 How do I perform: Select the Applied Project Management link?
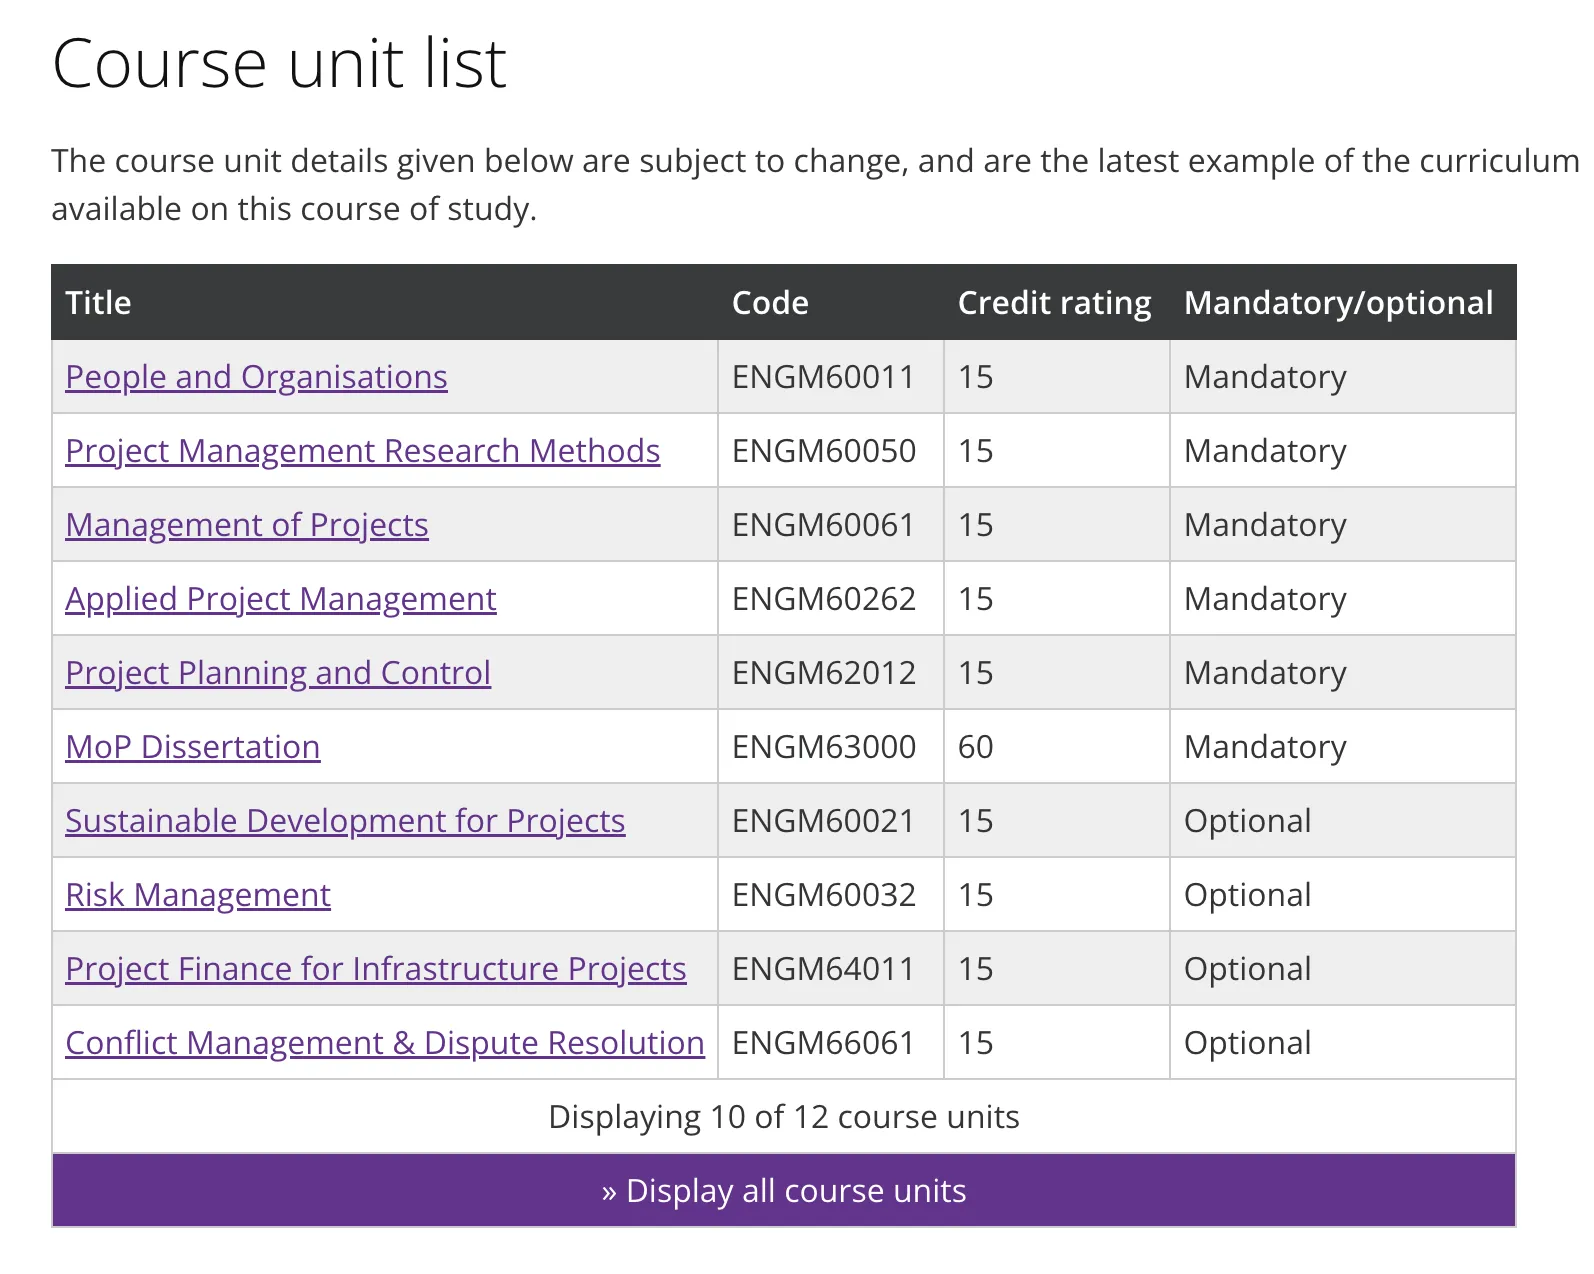tap(280, 599)
